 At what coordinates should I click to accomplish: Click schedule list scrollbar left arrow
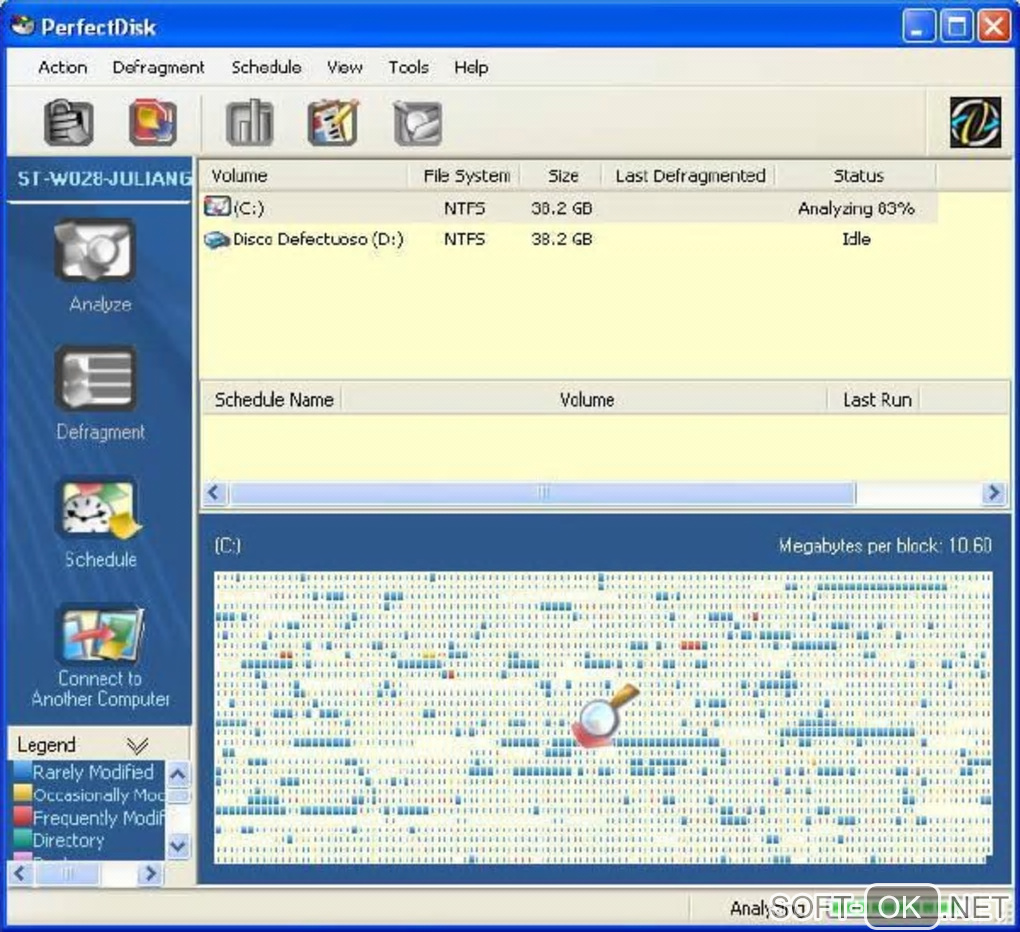tap(214, 493)
